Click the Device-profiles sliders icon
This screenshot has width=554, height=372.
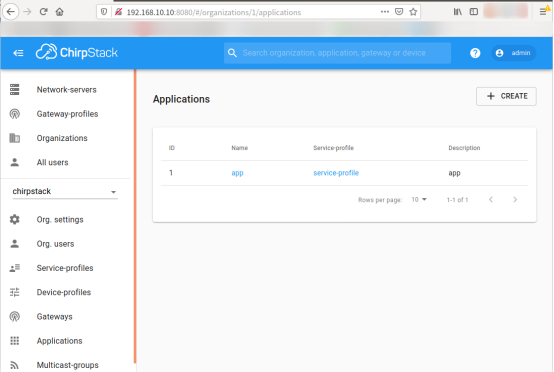[14, 292]
